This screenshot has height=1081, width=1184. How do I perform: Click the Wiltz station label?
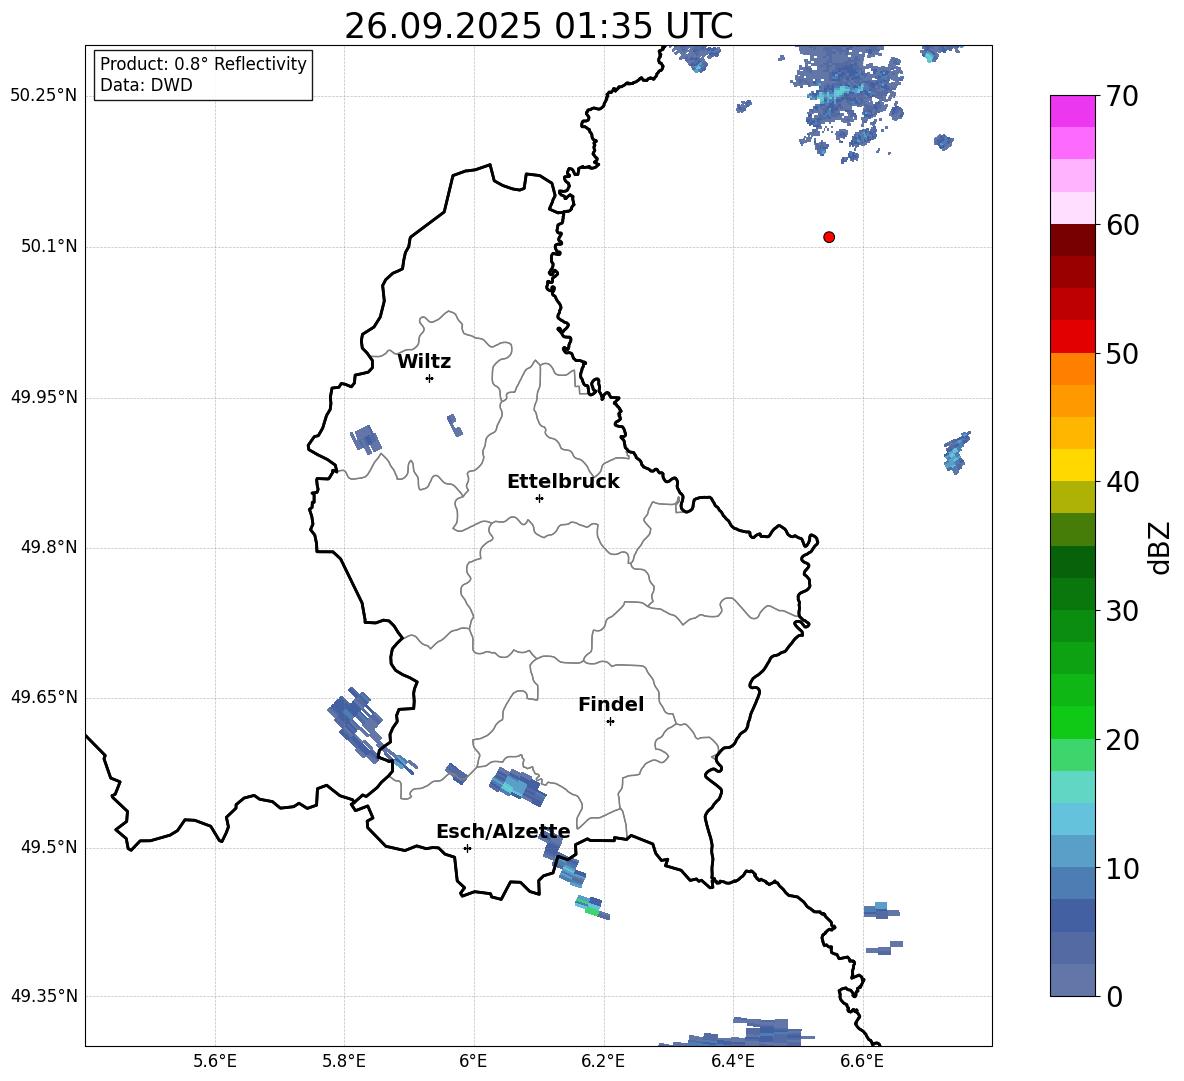(x=424, y=362)
